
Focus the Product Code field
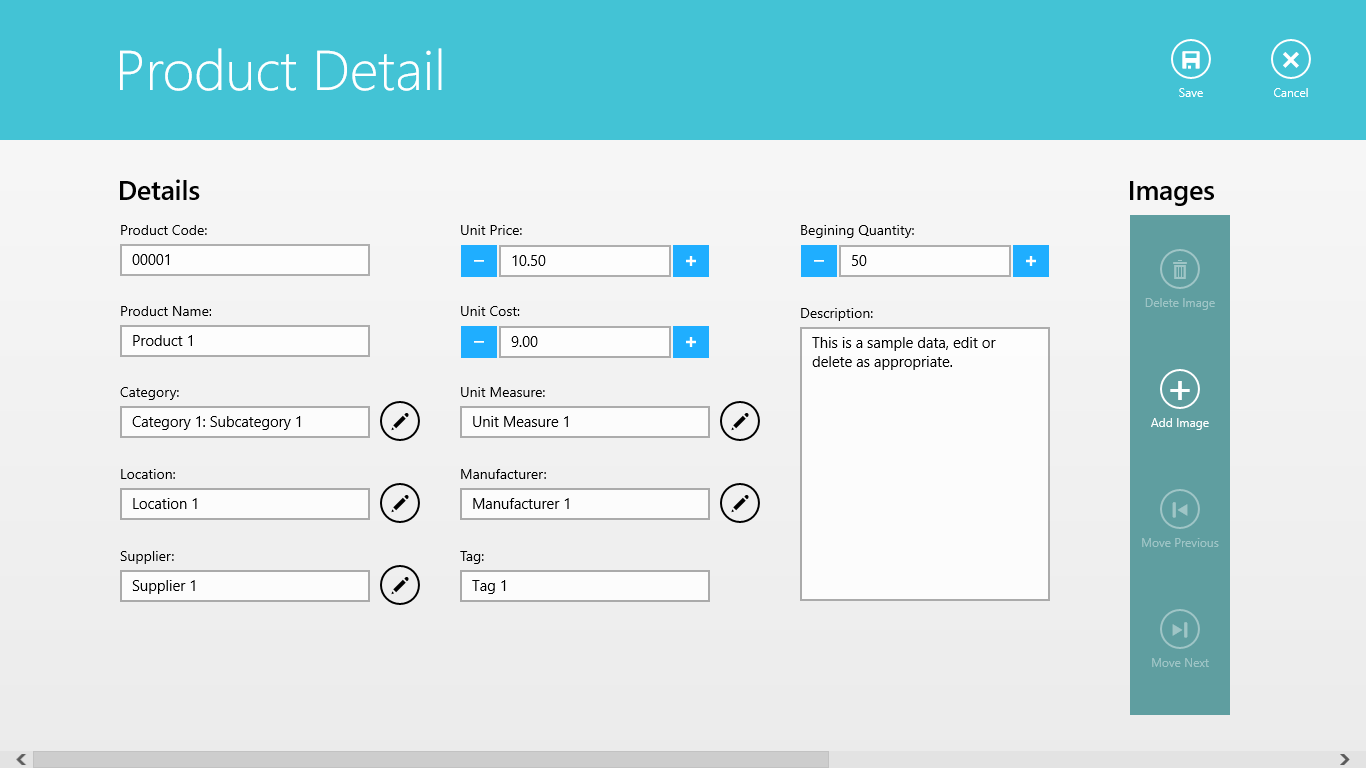click(x=245, y=260)
